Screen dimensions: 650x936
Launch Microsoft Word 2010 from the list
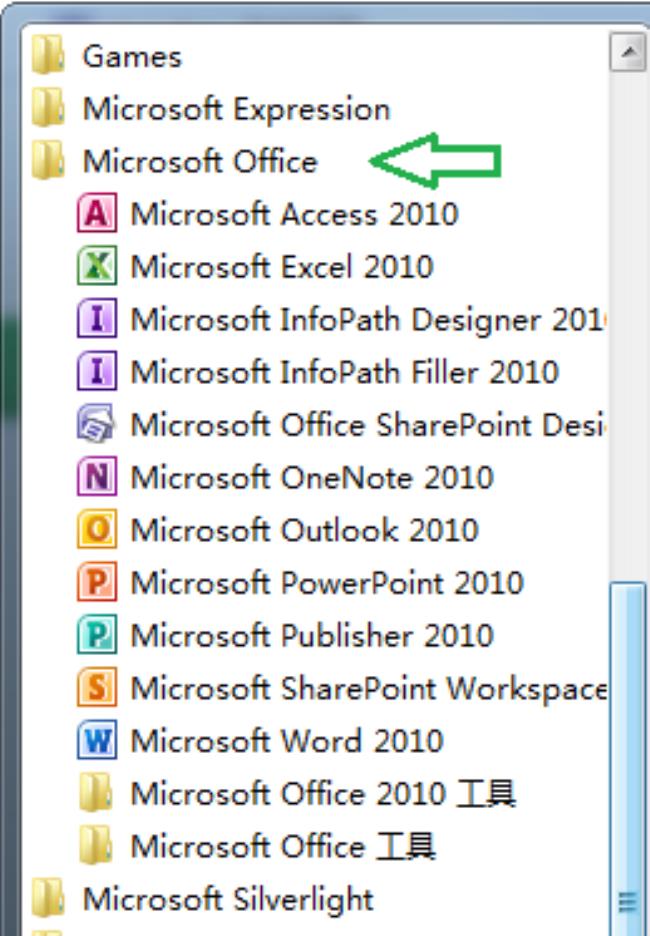[x=286, y=741]
